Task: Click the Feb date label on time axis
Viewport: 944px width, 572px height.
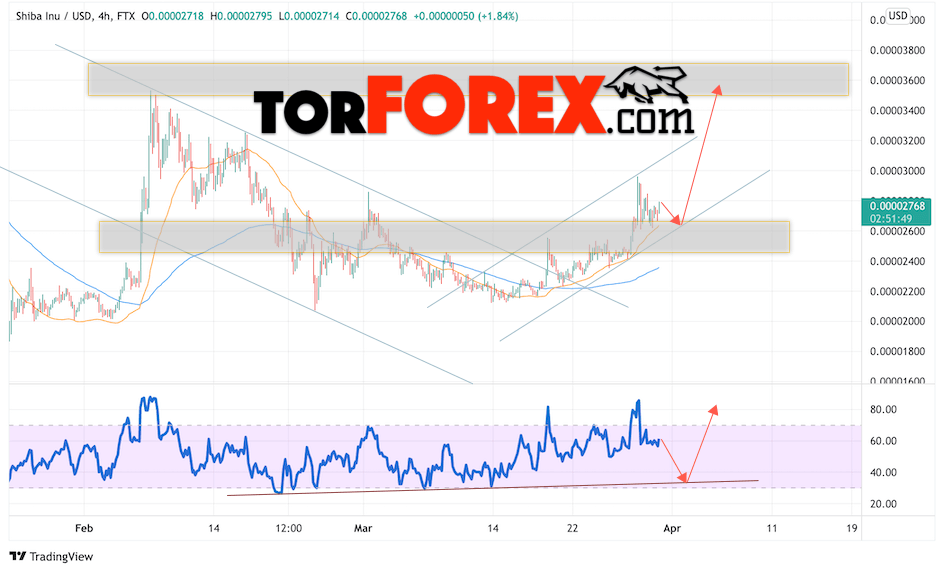Action: pos(84,529)
